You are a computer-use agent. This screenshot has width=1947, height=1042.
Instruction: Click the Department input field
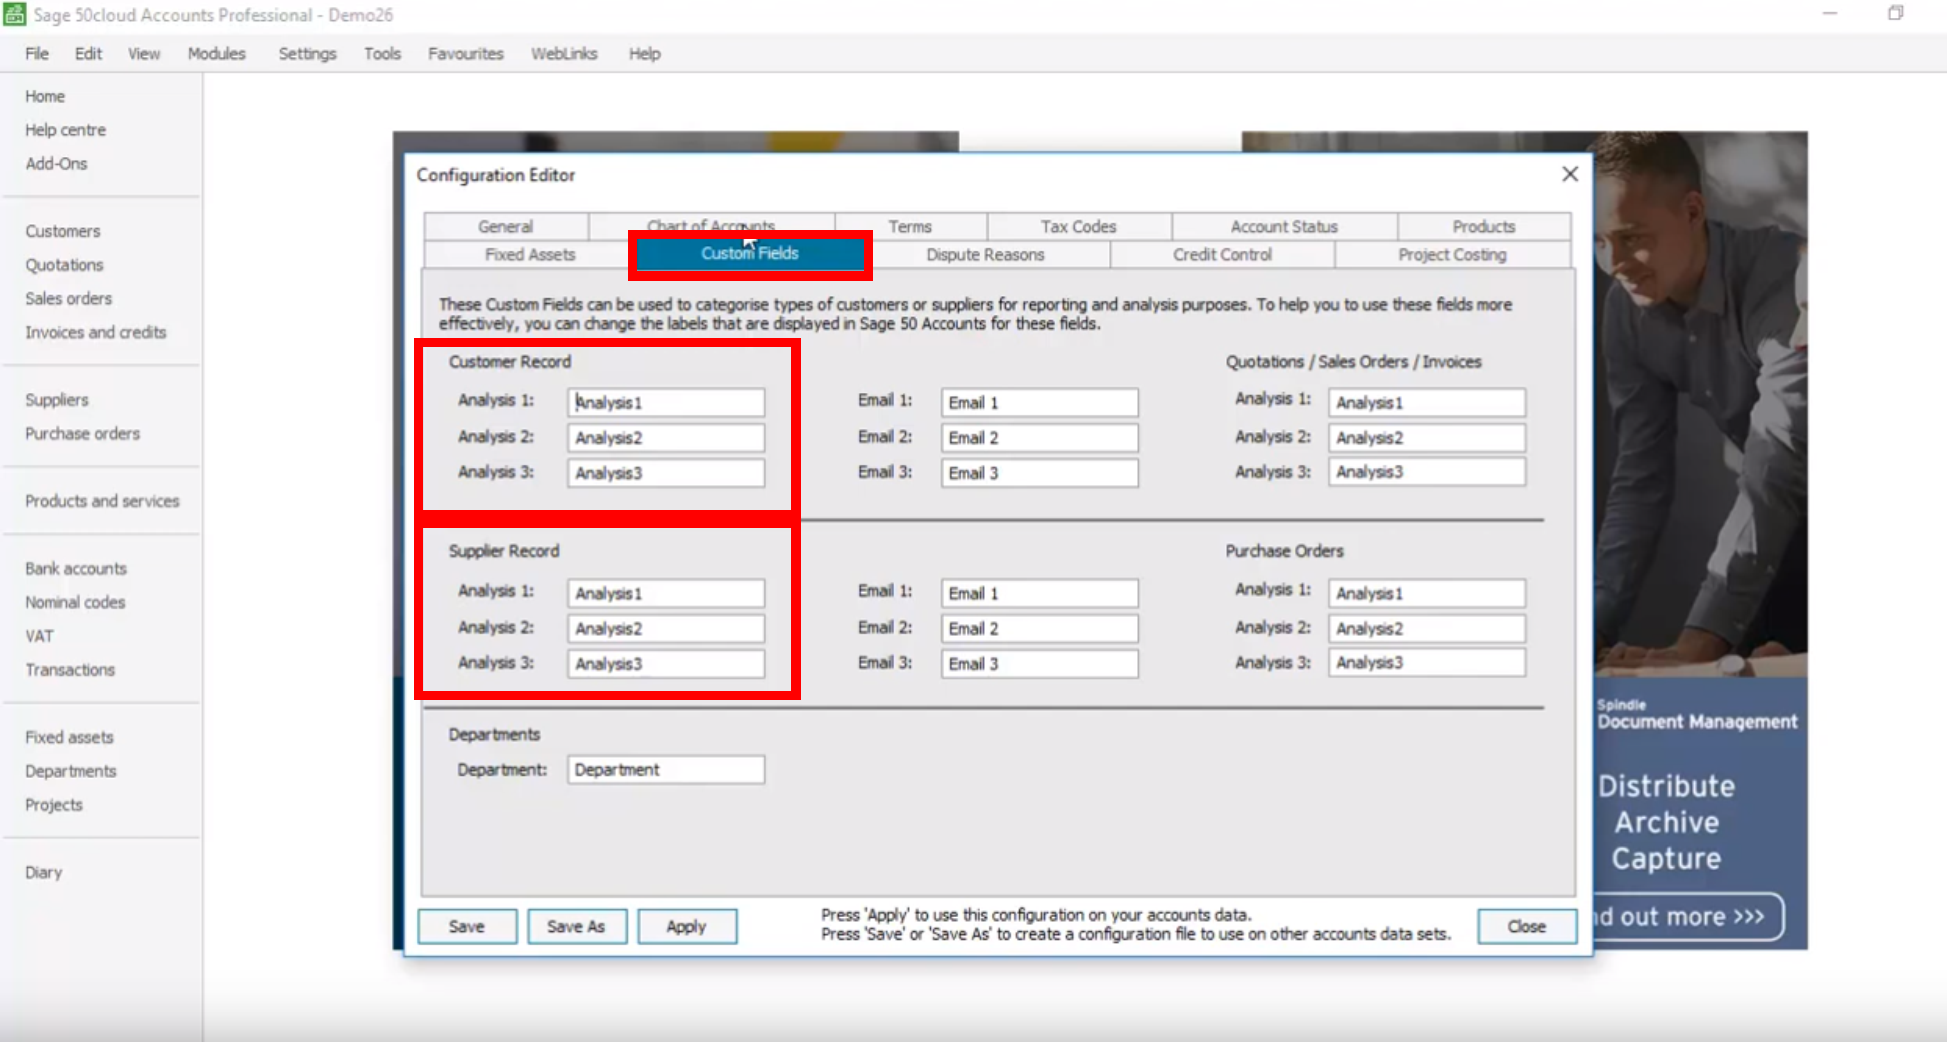665,769
